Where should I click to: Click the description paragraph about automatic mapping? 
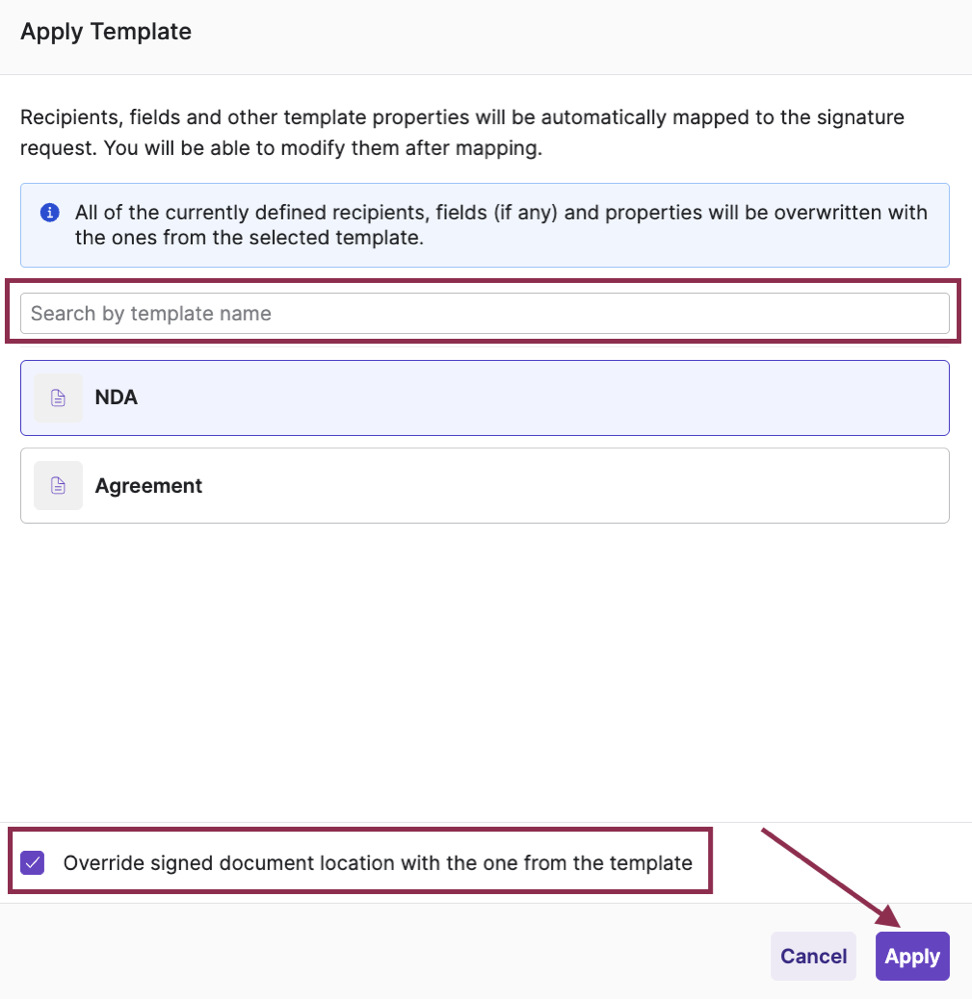tap(462, 133)
